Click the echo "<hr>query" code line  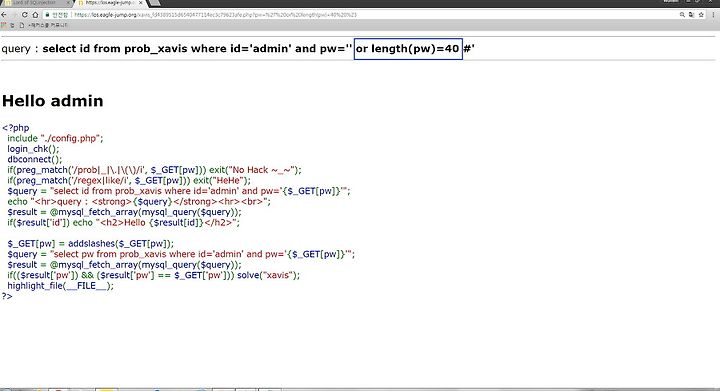click(x=139, y=201)
